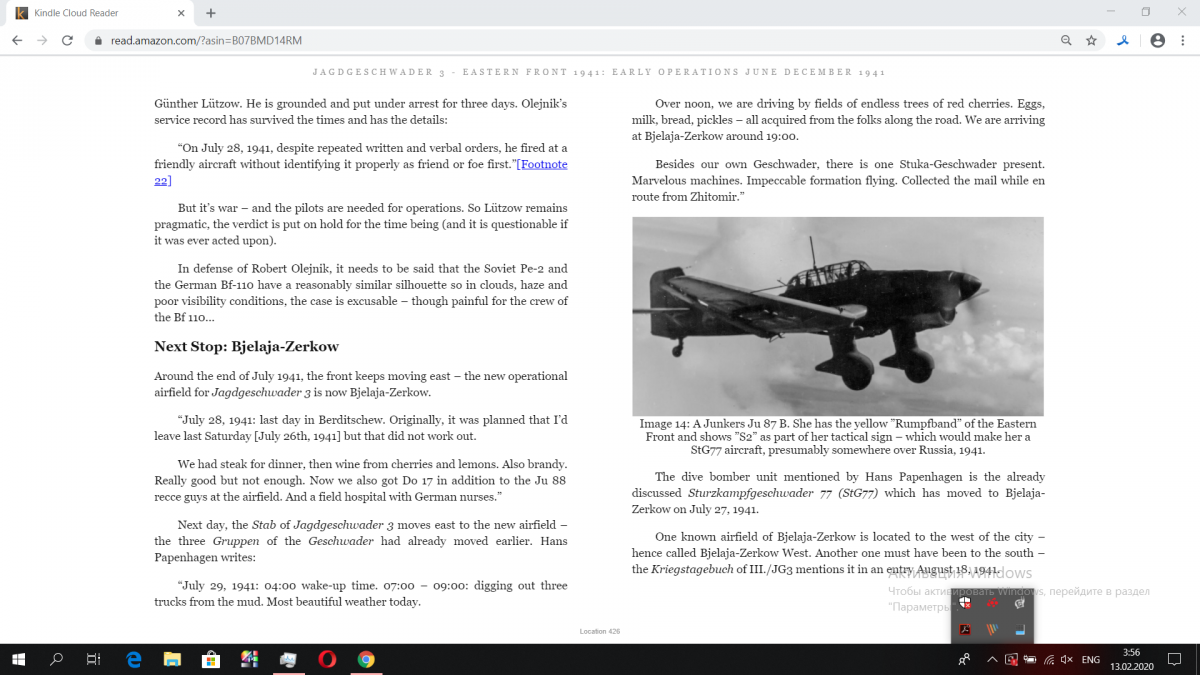Switch the ENG input language indicator
1200x675 pixels.
point(1091,659)
